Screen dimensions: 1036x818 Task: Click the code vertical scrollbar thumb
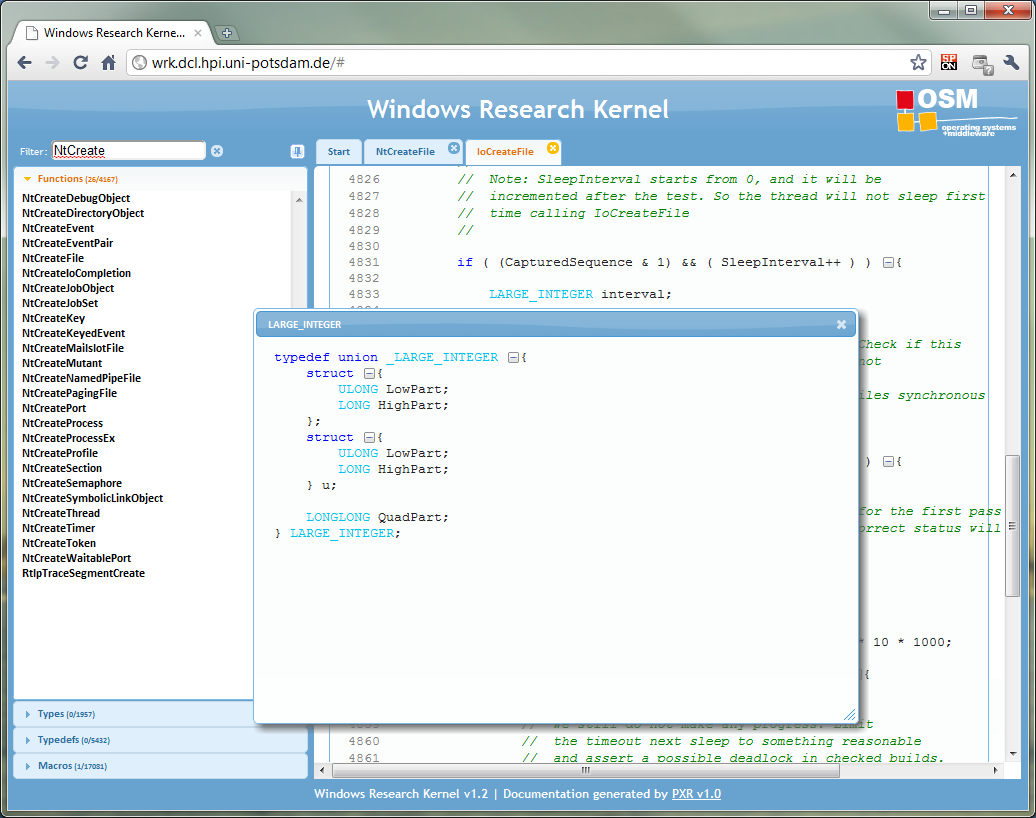pos(1012,526)
